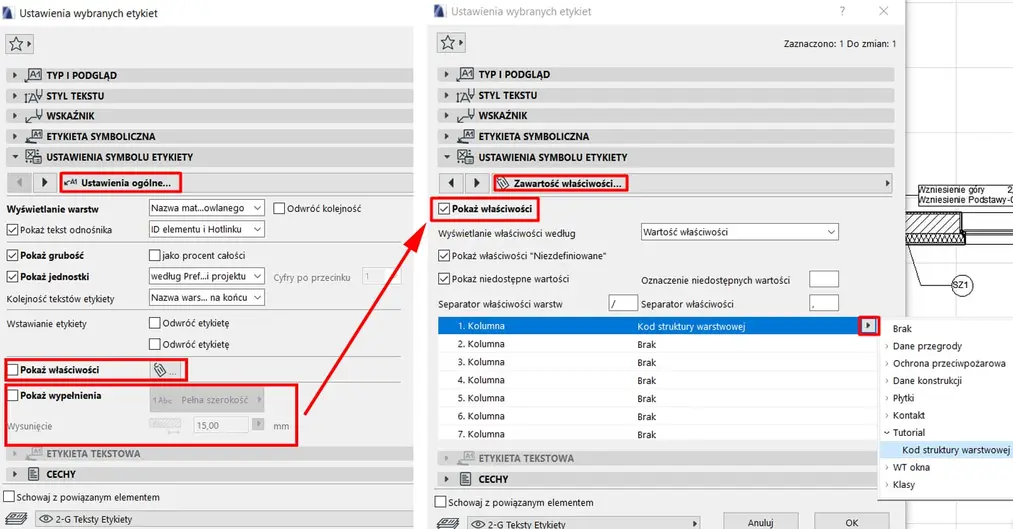The image size is (1013, 529).
Task: Click eye icon in left 2-G Teksty Etykiety
Action: [45, 519]
